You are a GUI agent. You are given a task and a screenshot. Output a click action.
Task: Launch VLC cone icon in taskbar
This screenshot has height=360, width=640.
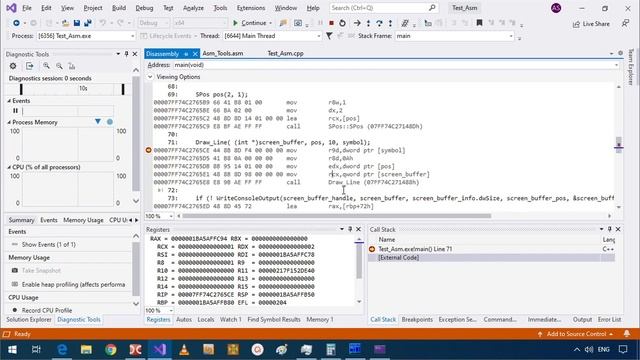pos(184,349)
